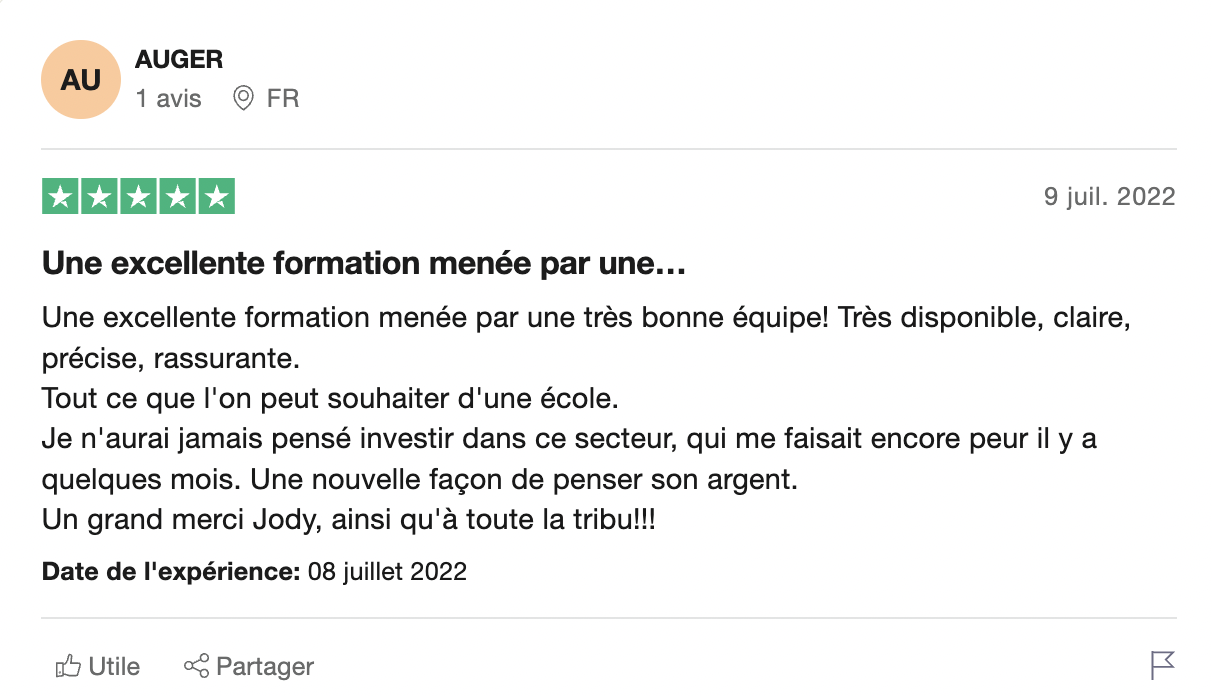Open reviewer name AUGER's profile
Screen dimensions: 1212x696
tap(179, 60)
